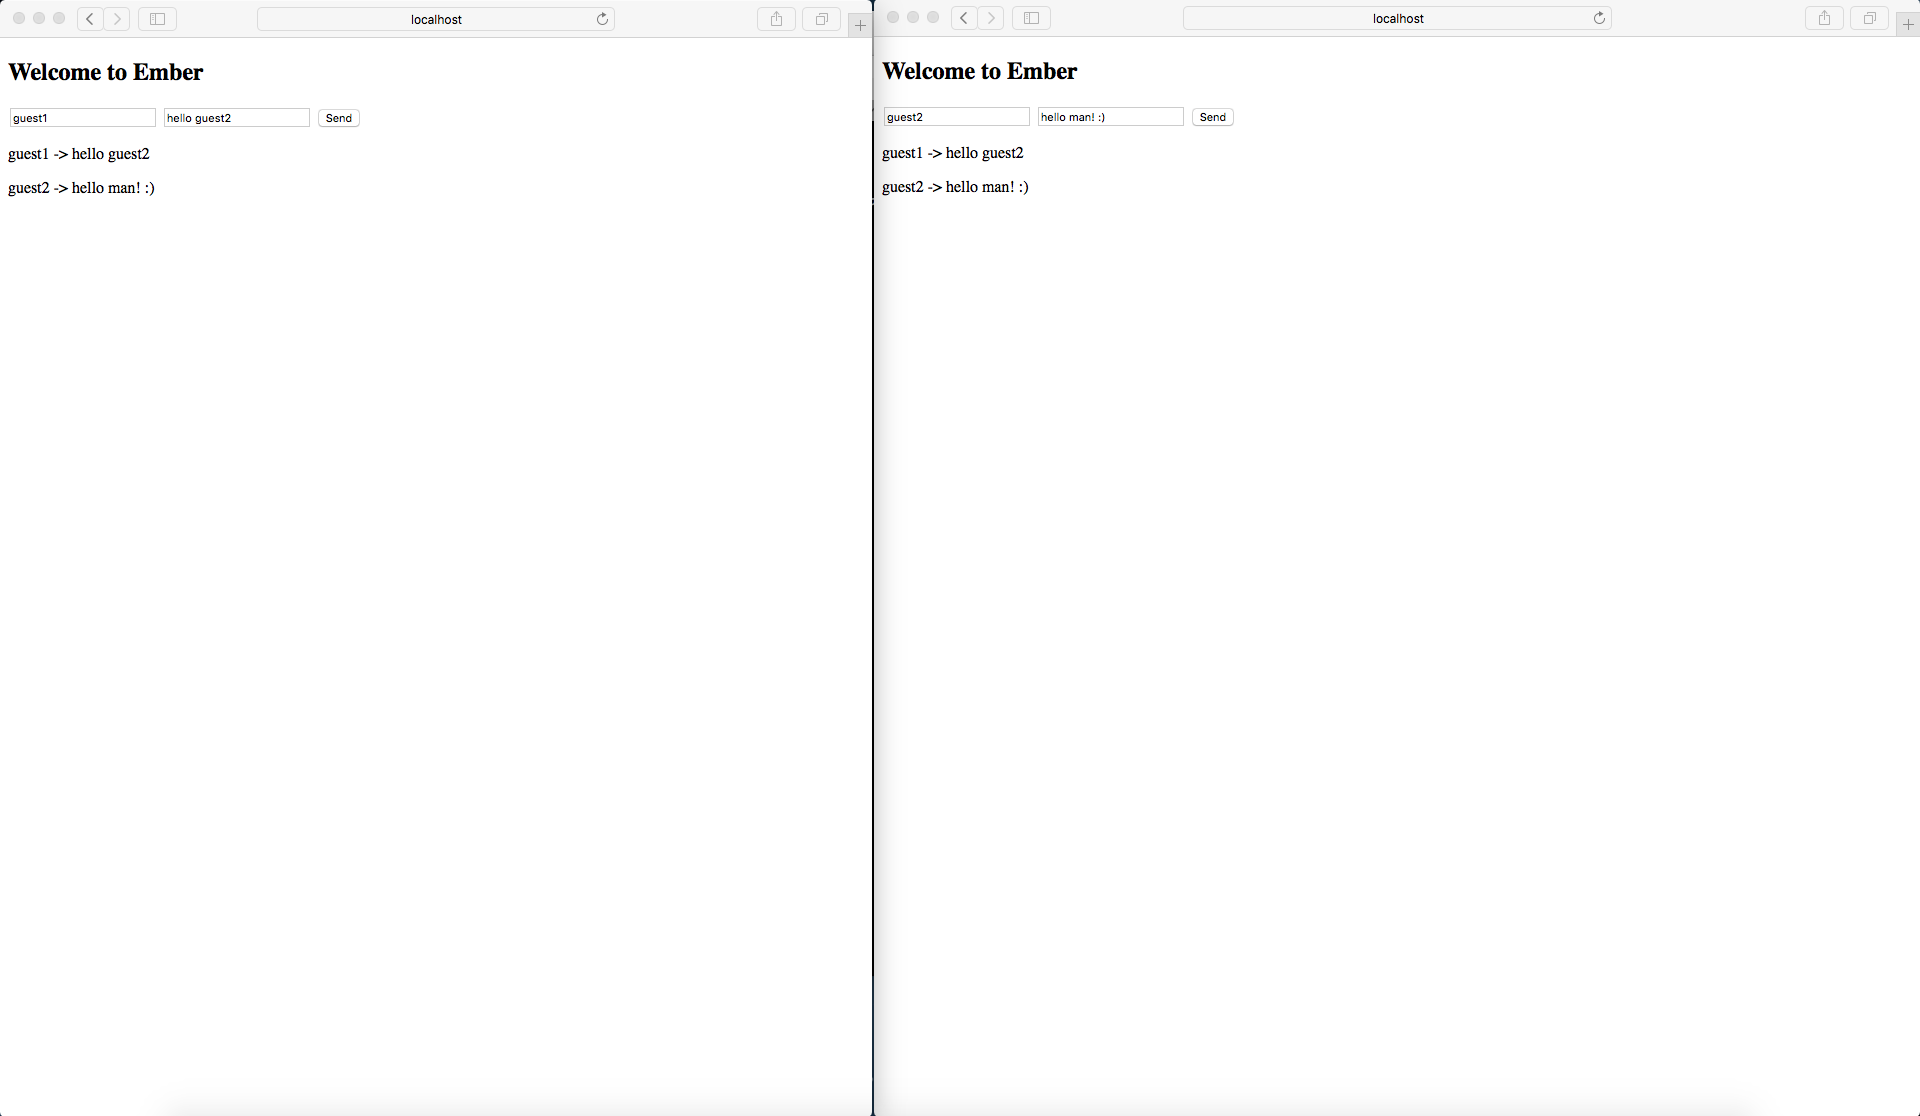Click 'Welcome to Ember' heading in left window
Screen dimensions: 1920x1116
pyautogui.click(x=106, y=72)
